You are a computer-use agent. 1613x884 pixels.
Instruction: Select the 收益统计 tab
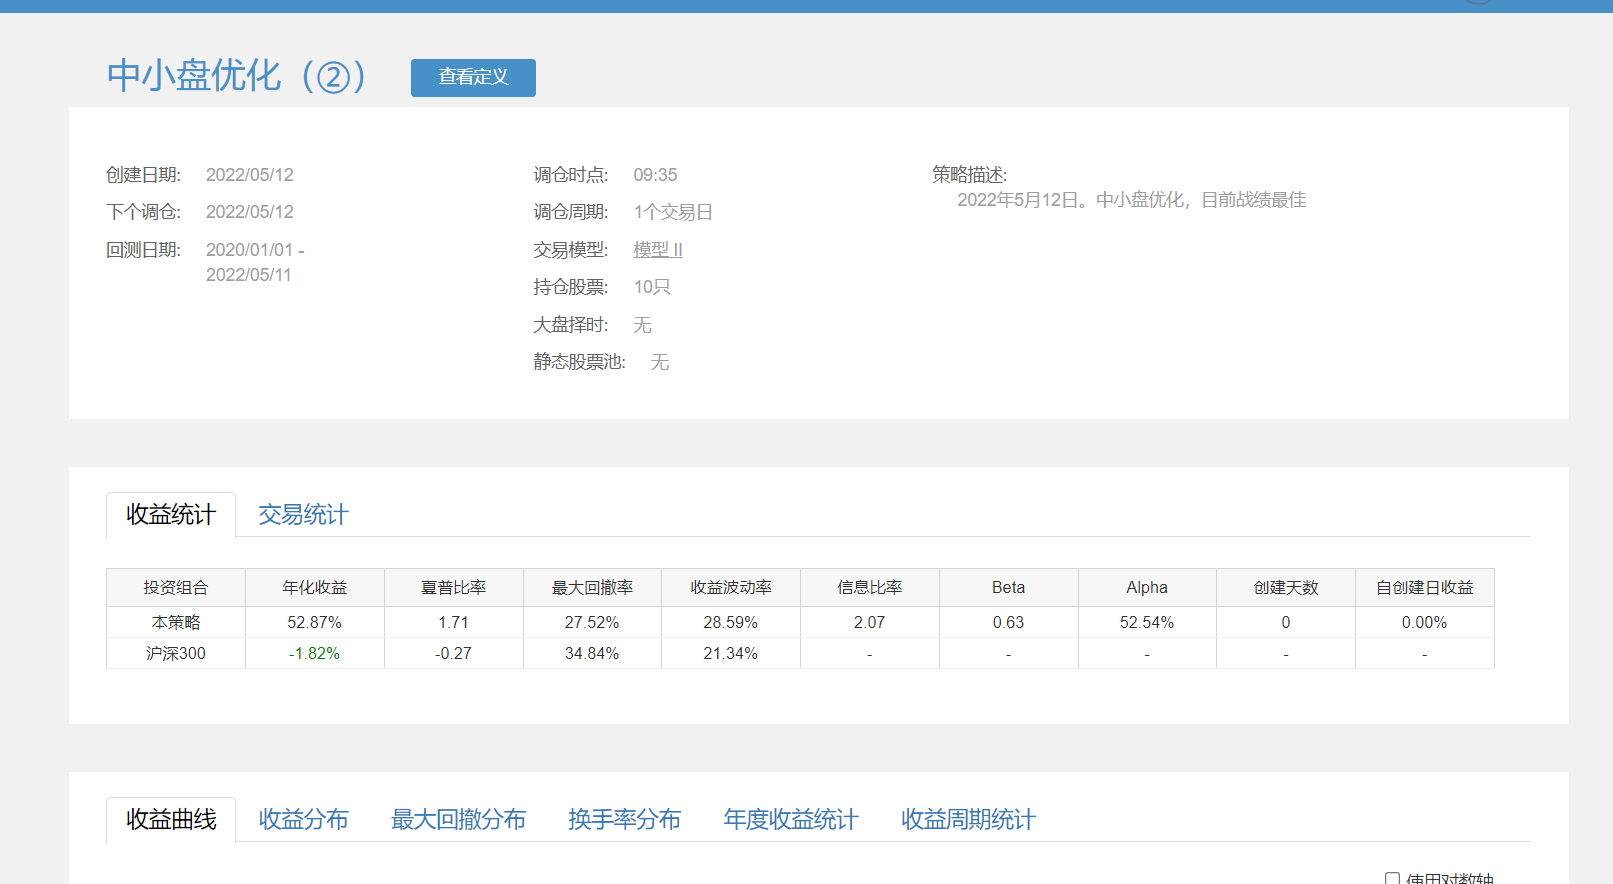(x=171, y=515)
